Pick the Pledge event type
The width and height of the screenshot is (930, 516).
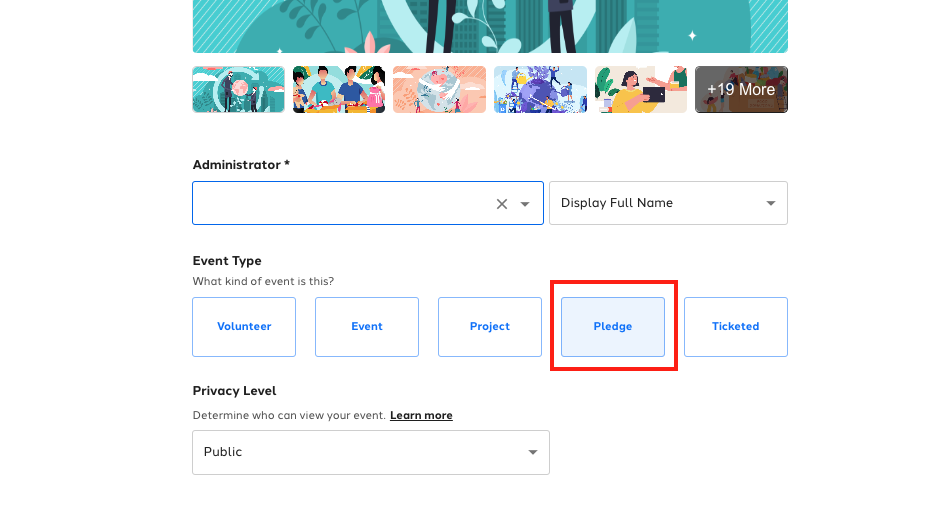(x=613, y=327)
